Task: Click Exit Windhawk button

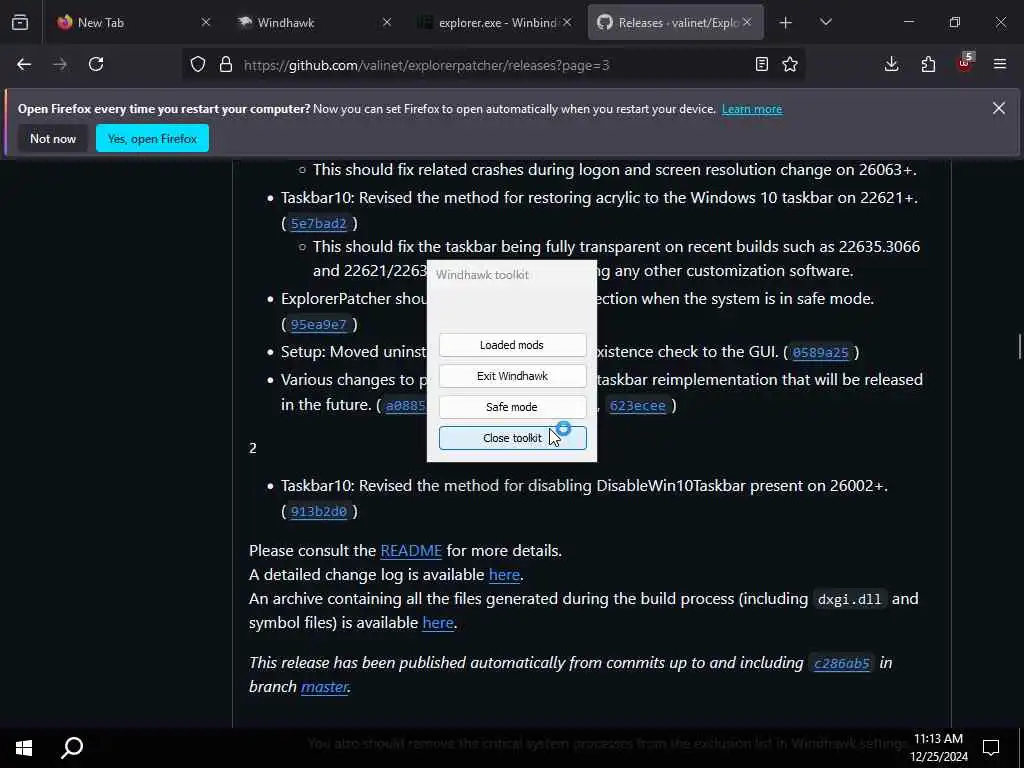Action: point(512,376)
